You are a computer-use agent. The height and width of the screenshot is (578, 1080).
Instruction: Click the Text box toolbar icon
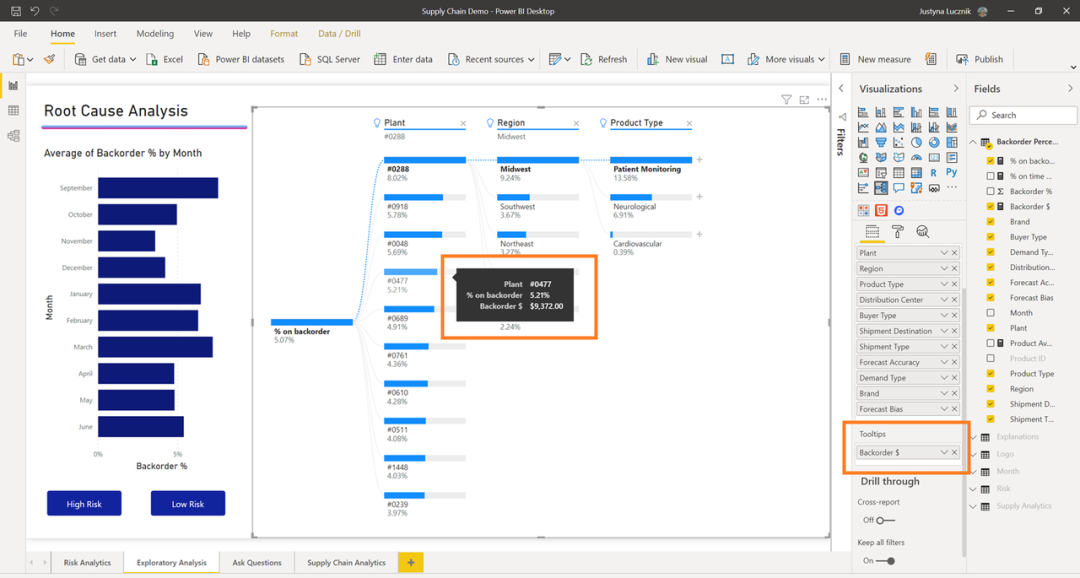click(x=727, y=59)
